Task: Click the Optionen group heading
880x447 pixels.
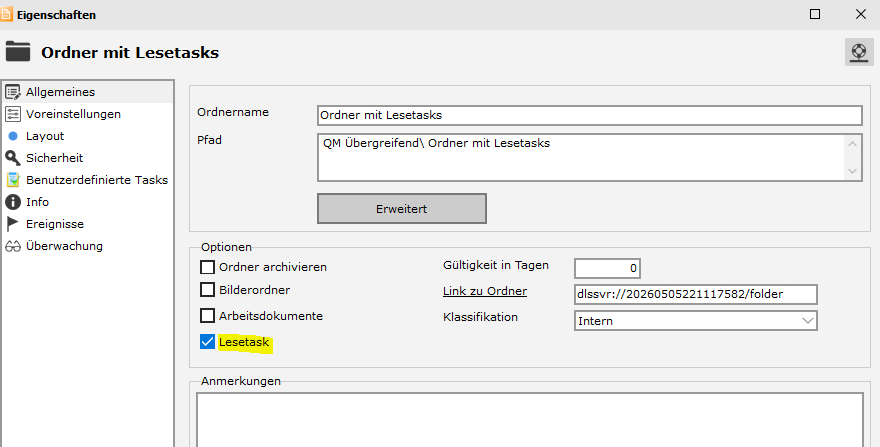Action: (x=226, y=247)
